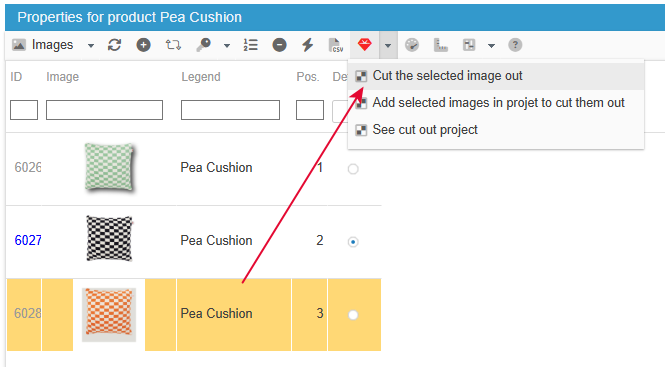Click the blue ID link 6027
Screen dimensions: 665x367
28,241
